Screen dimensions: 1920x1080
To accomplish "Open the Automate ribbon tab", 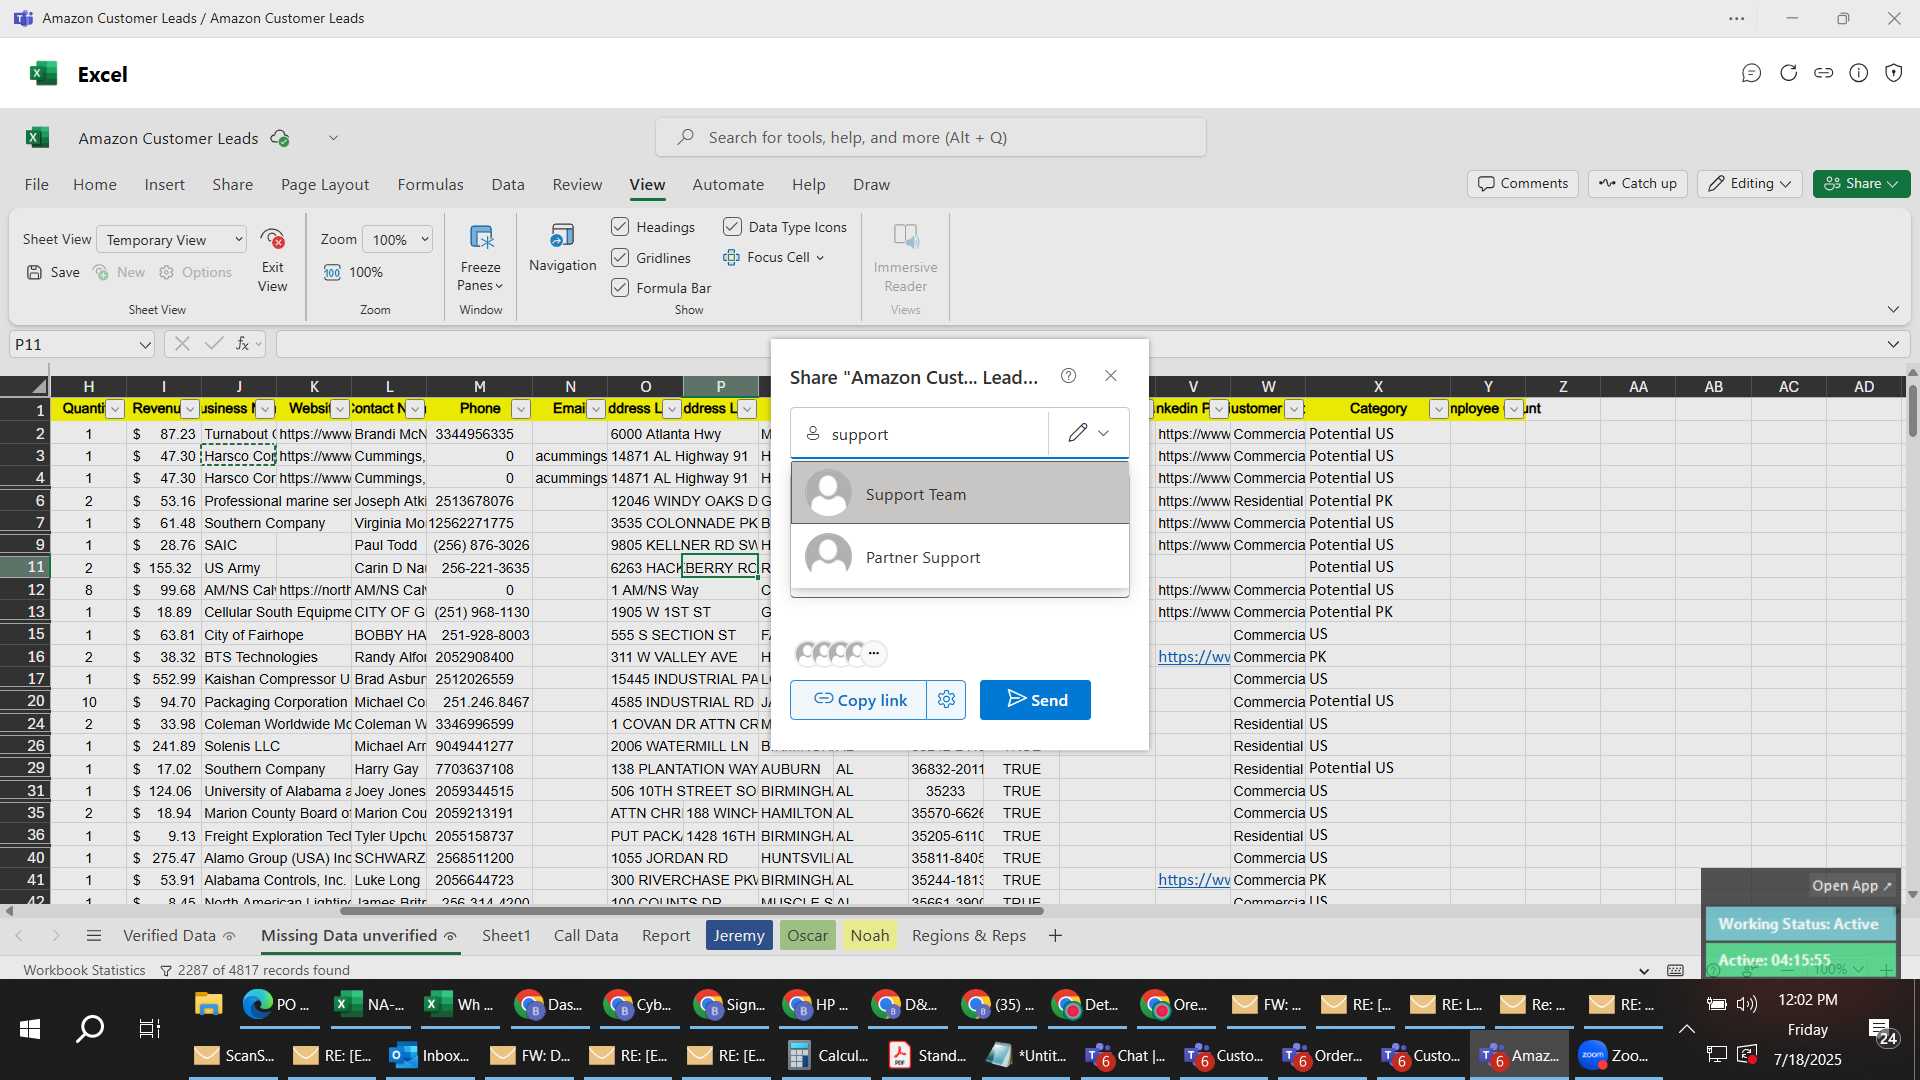I will point(728,185).
